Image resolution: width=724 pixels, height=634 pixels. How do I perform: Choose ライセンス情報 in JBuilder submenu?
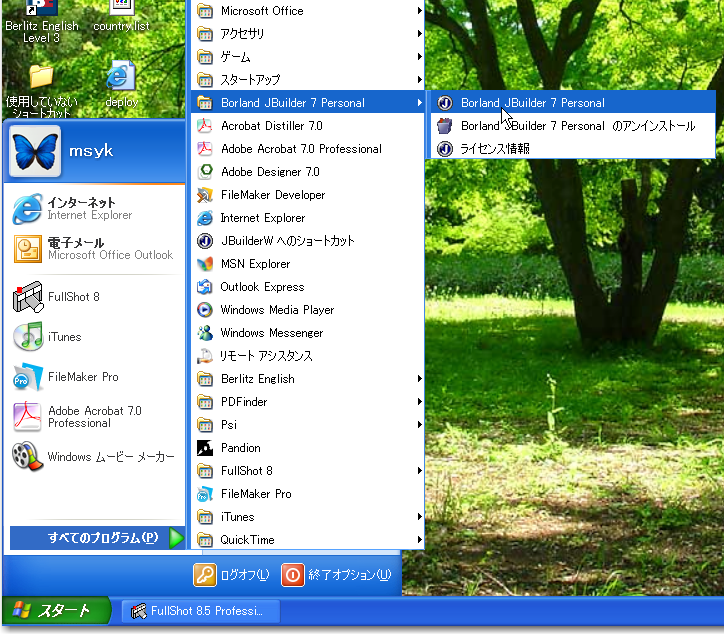pos(494,149)
